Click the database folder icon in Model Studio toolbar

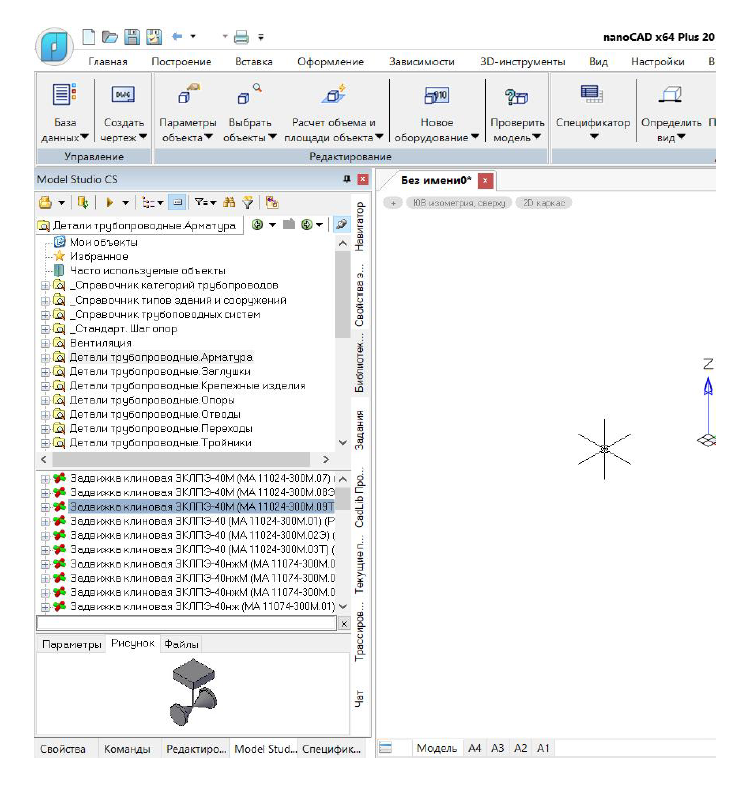[45, 202]
